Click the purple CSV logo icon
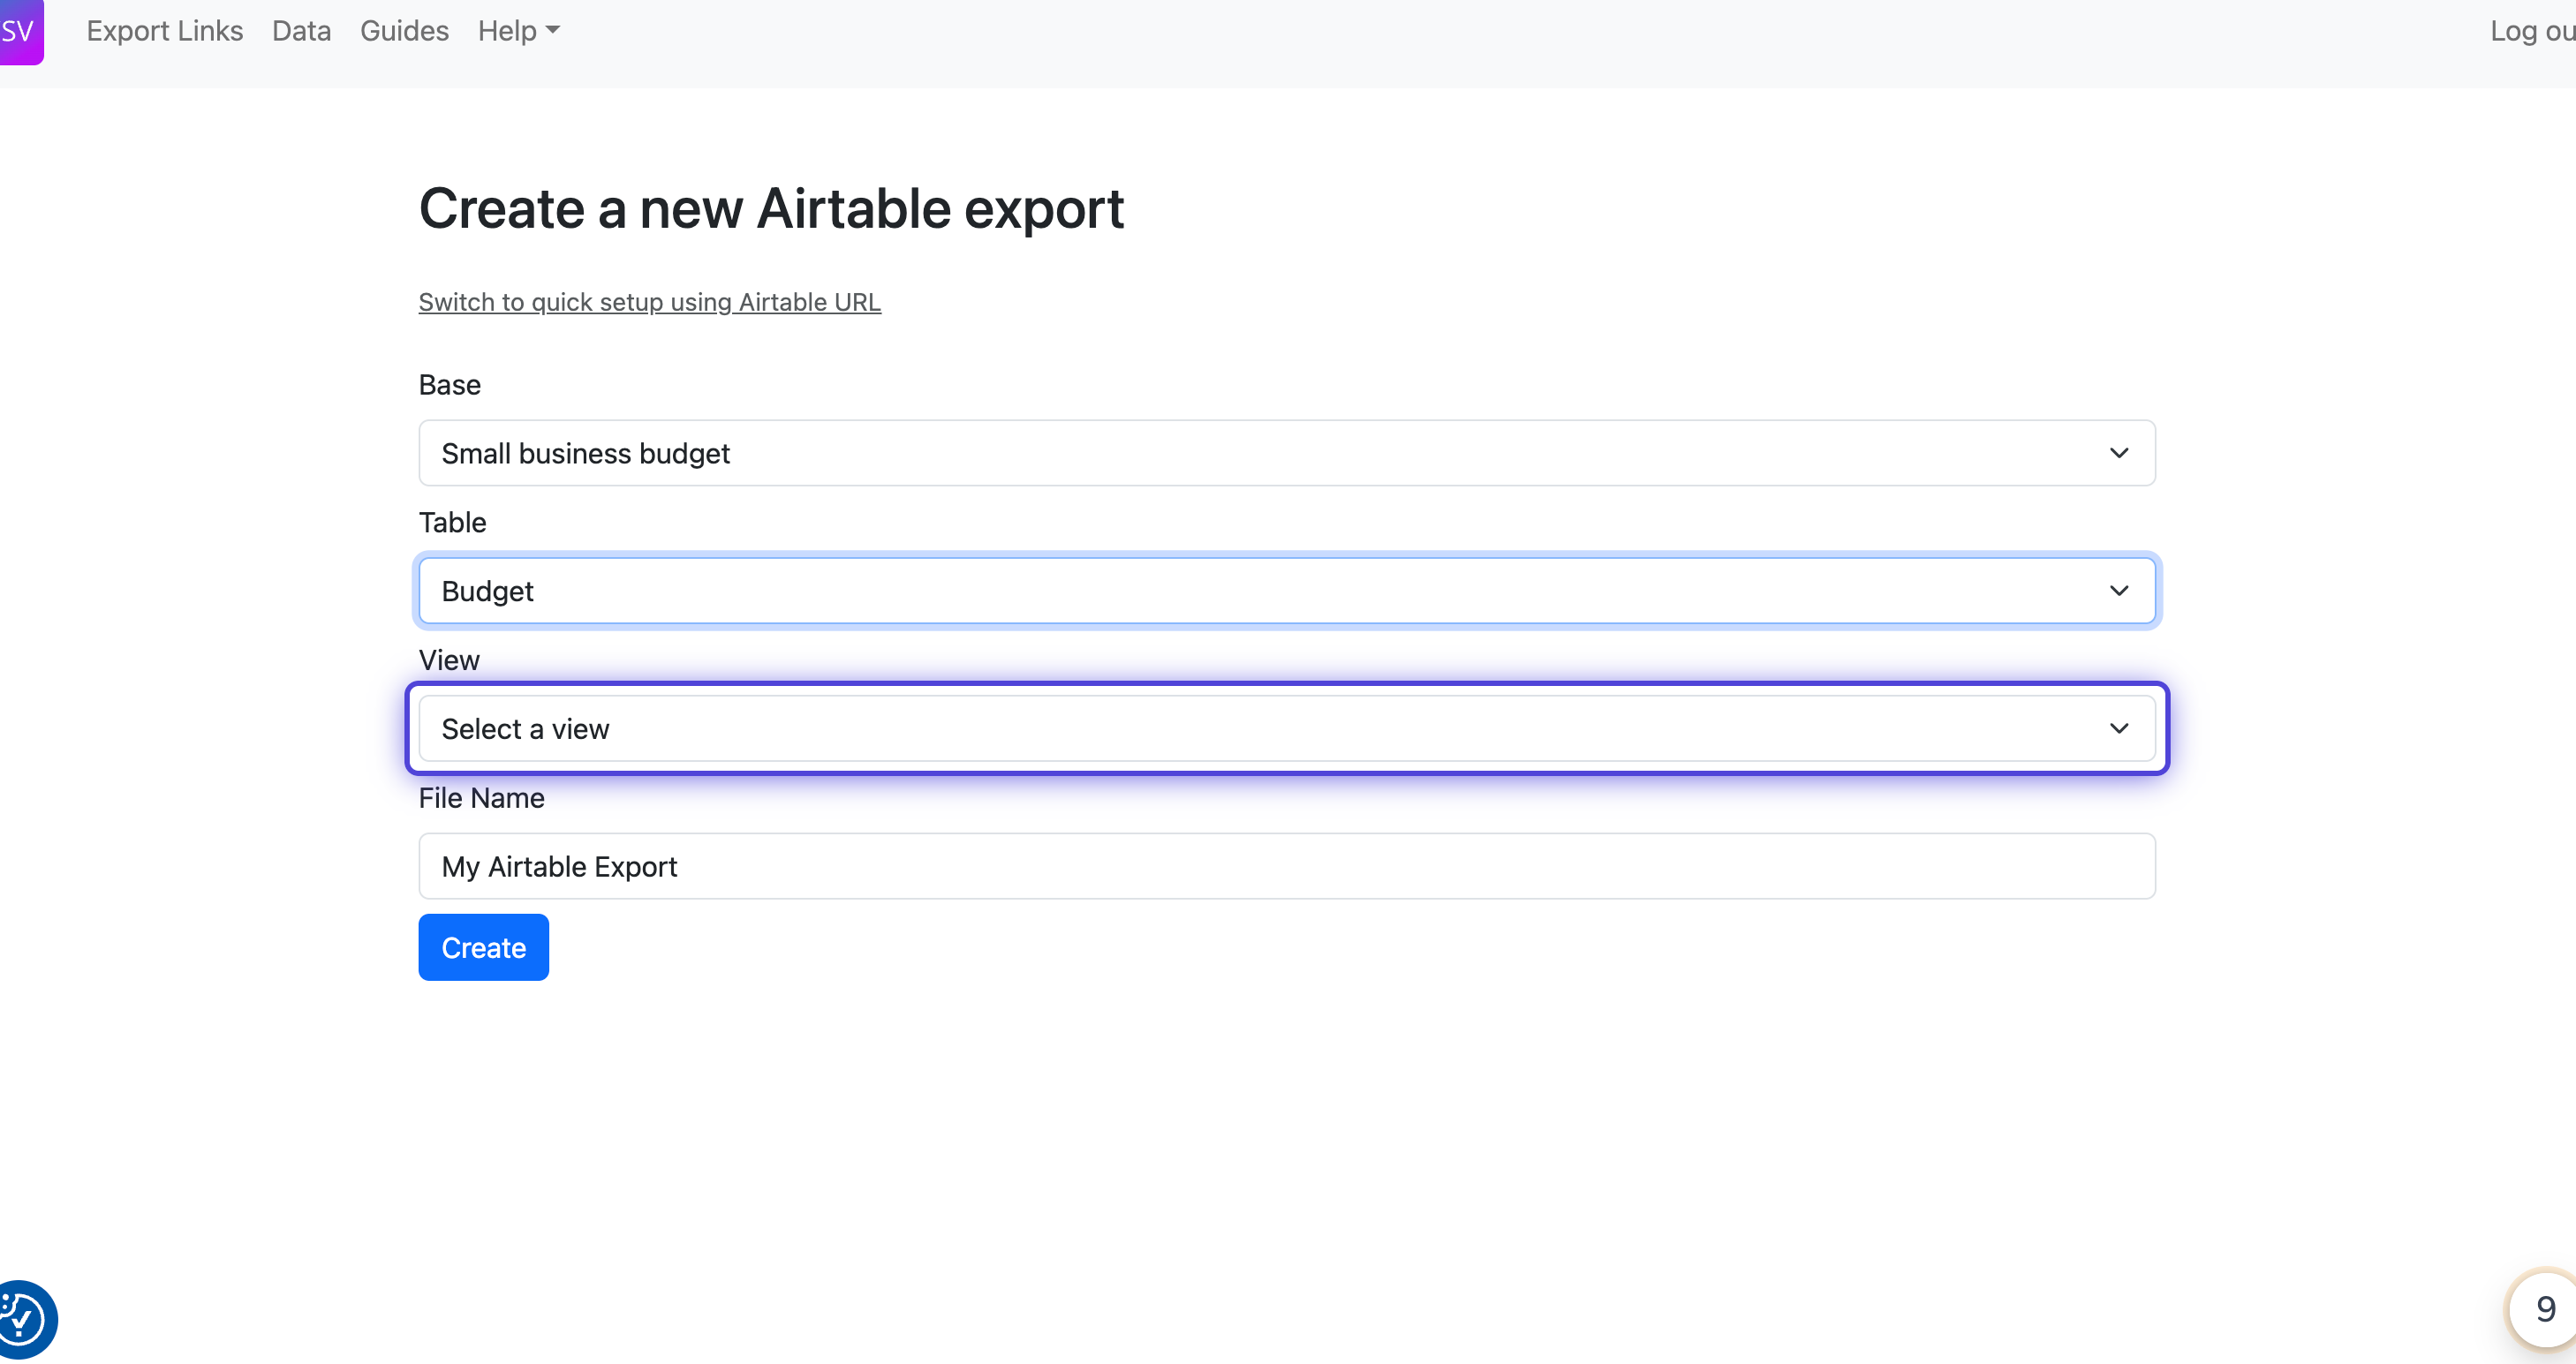The width and height of the screenshot is (2576, 1364). pyautogui.click(x=19, y=31)
